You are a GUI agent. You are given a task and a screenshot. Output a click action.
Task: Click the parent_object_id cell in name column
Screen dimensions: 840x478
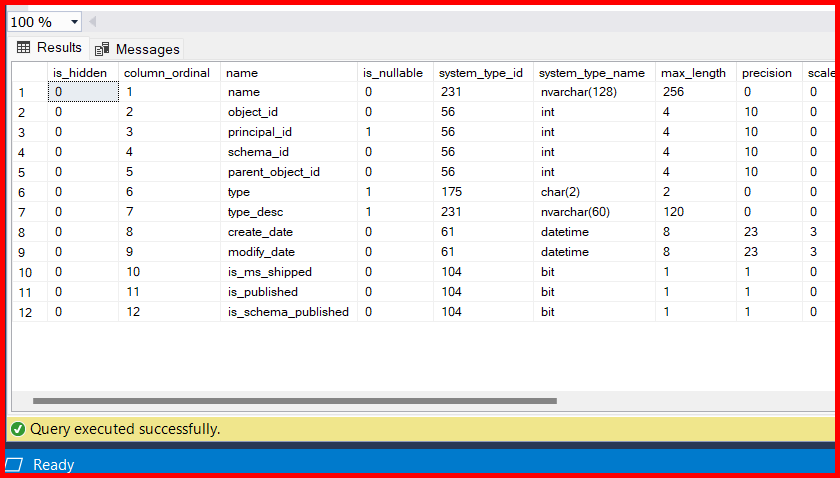[x=274, y=172]
